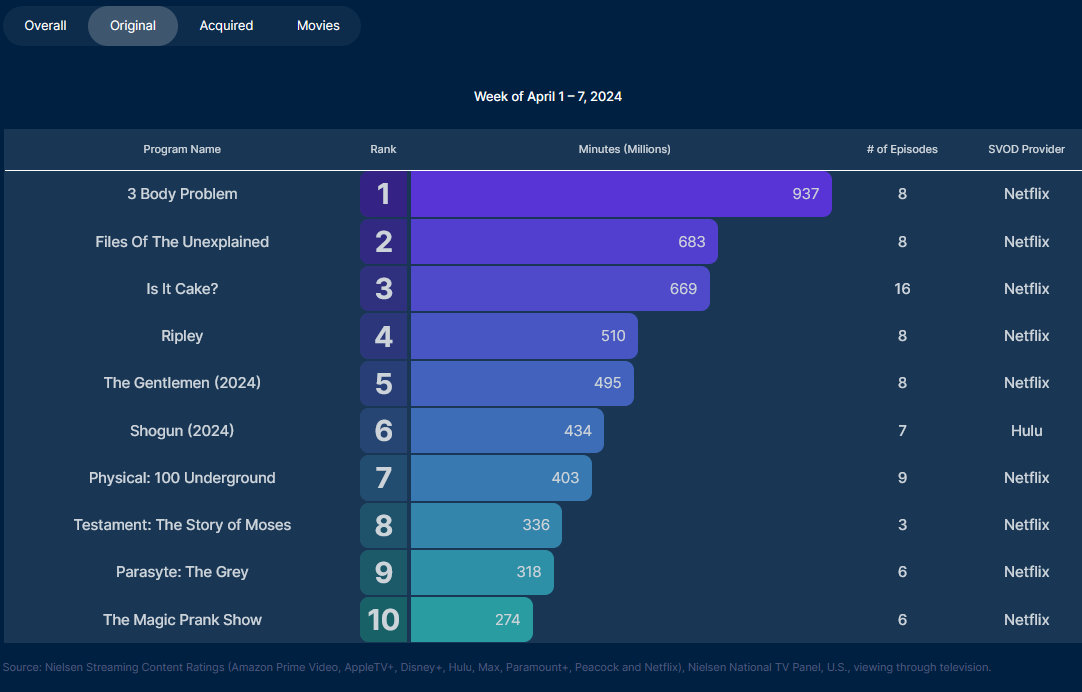Click the Week of April 1–7, 2024 heading

[x=548, y=96]
